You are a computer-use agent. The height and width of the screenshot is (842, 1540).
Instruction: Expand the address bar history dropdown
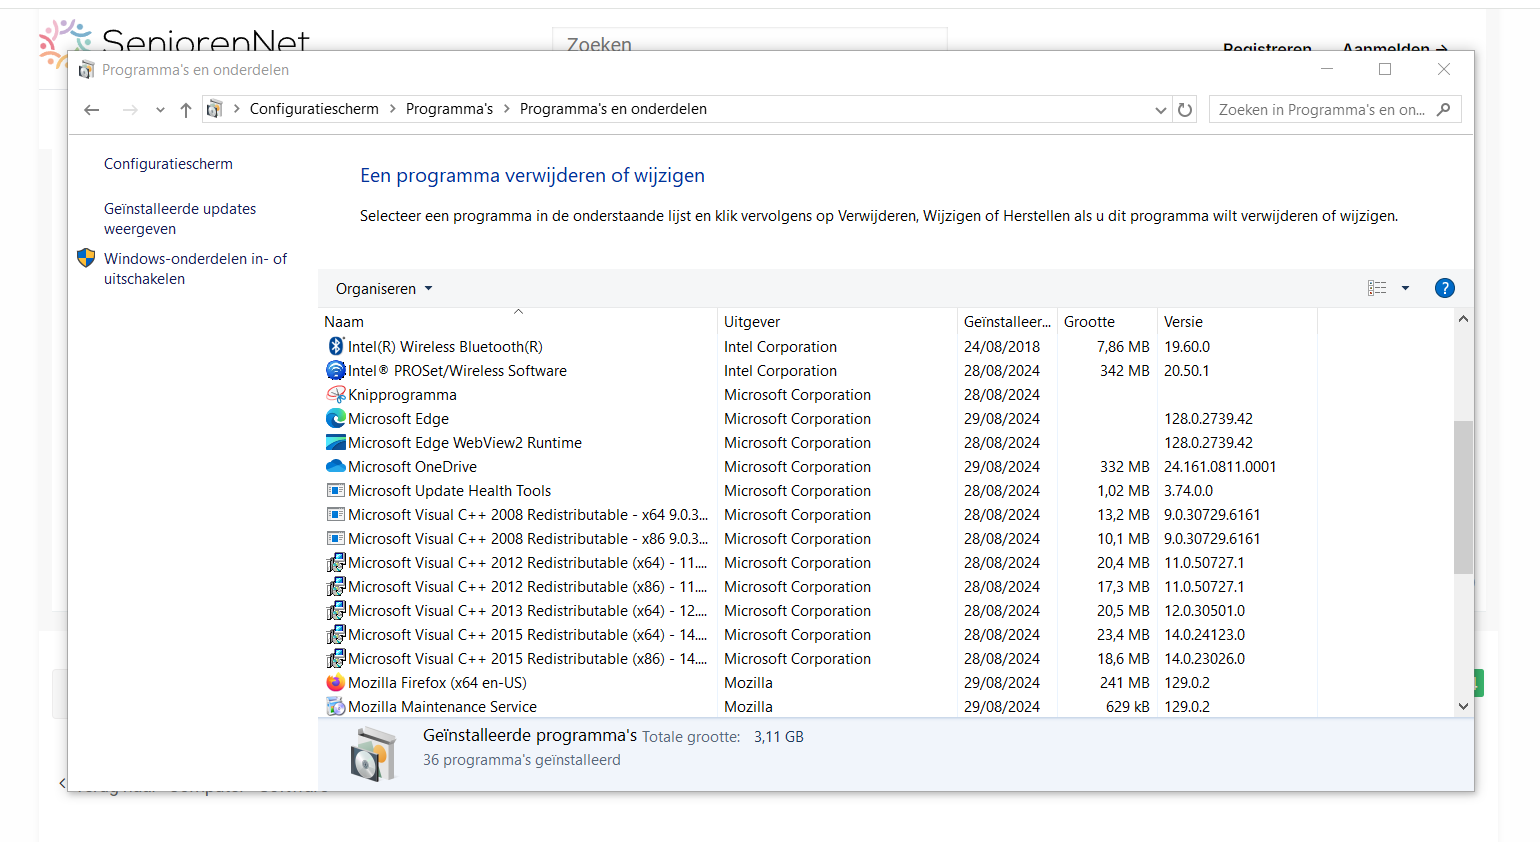(x=1160, y=110)
